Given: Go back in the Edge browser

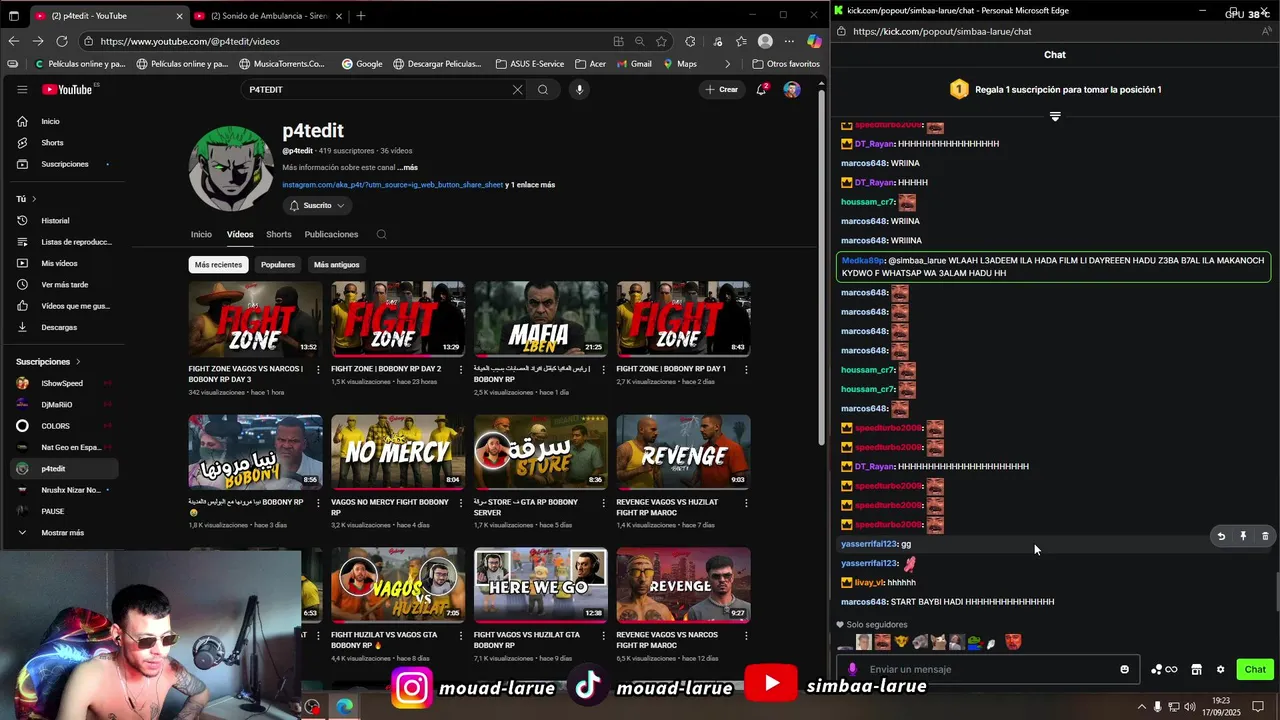Looking at the screenshot, I should (13, 41).
